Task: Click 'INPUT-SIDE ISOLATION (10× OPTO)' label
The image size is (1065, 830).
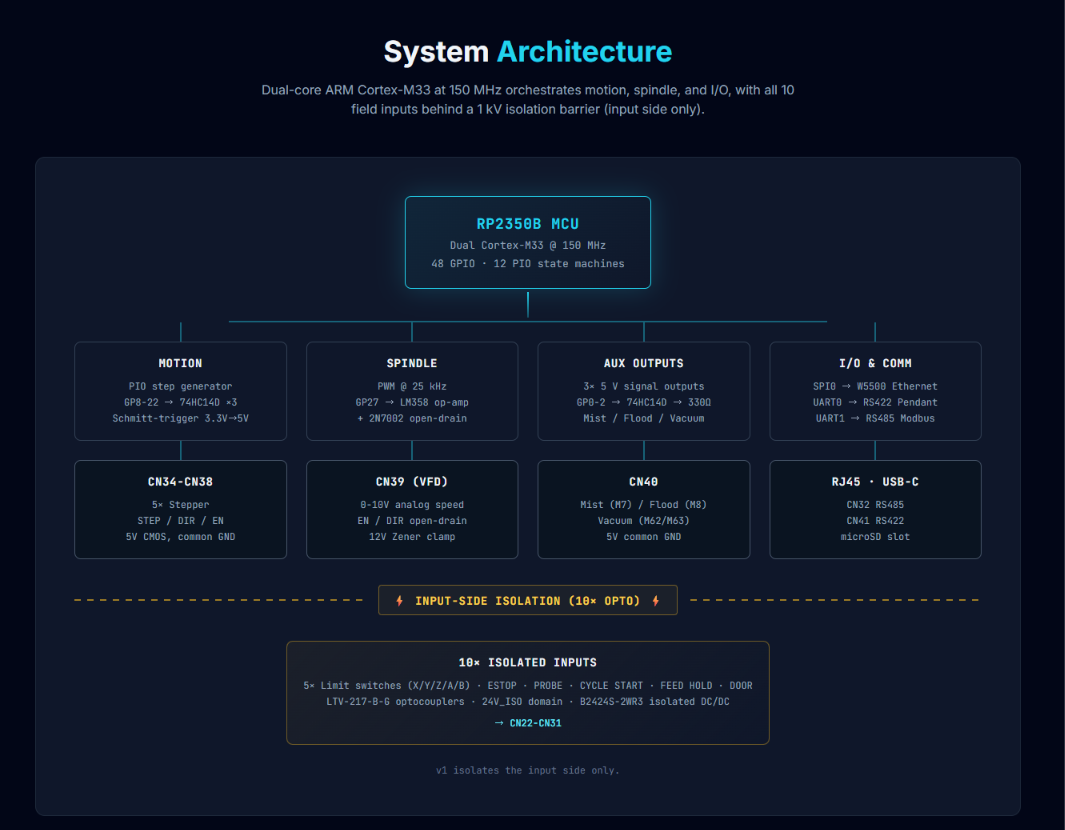Action: click(x=528, y=601)
